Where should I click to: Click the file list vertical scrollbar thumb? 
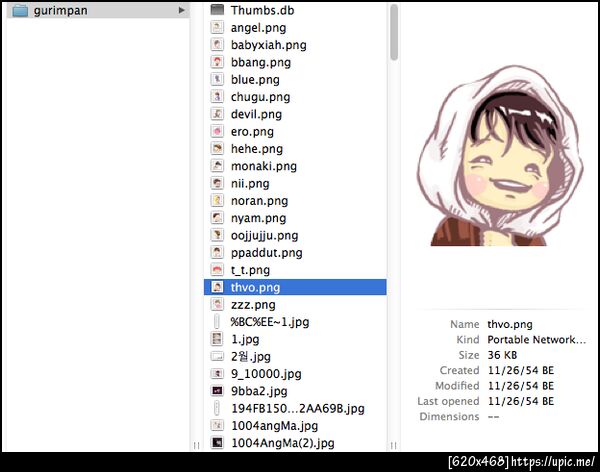(394, 33)
